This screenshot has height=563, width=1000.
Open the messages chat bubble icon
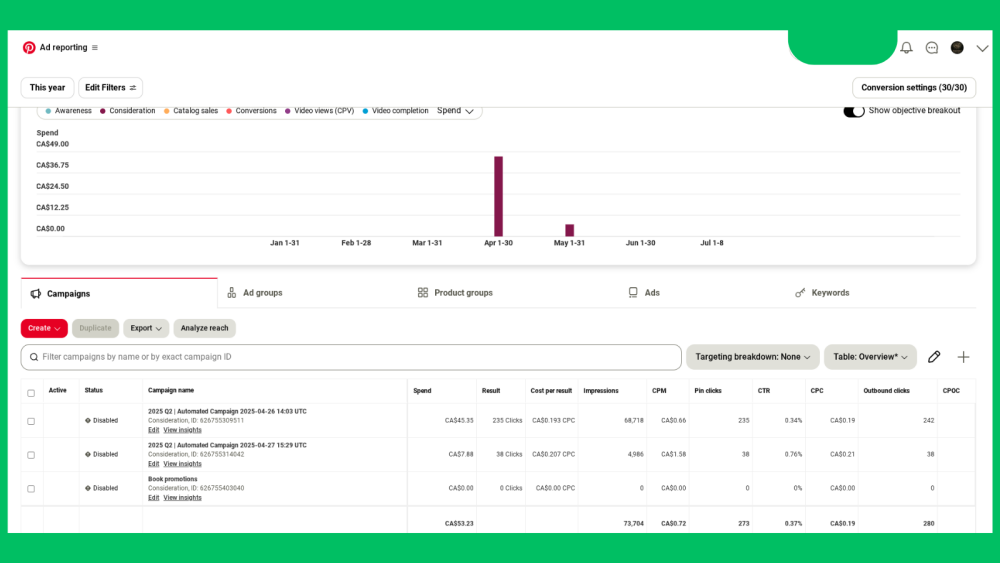(x=932, y=48)
